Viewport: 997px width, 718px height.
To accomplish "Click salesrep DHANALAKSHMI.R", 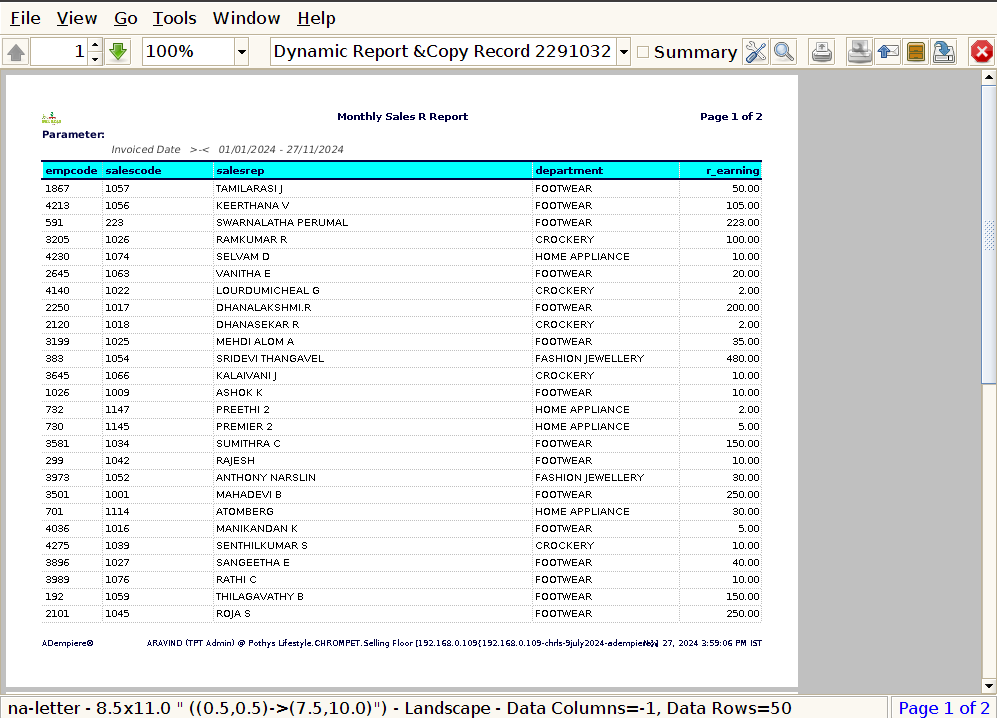I will [263, 308].
